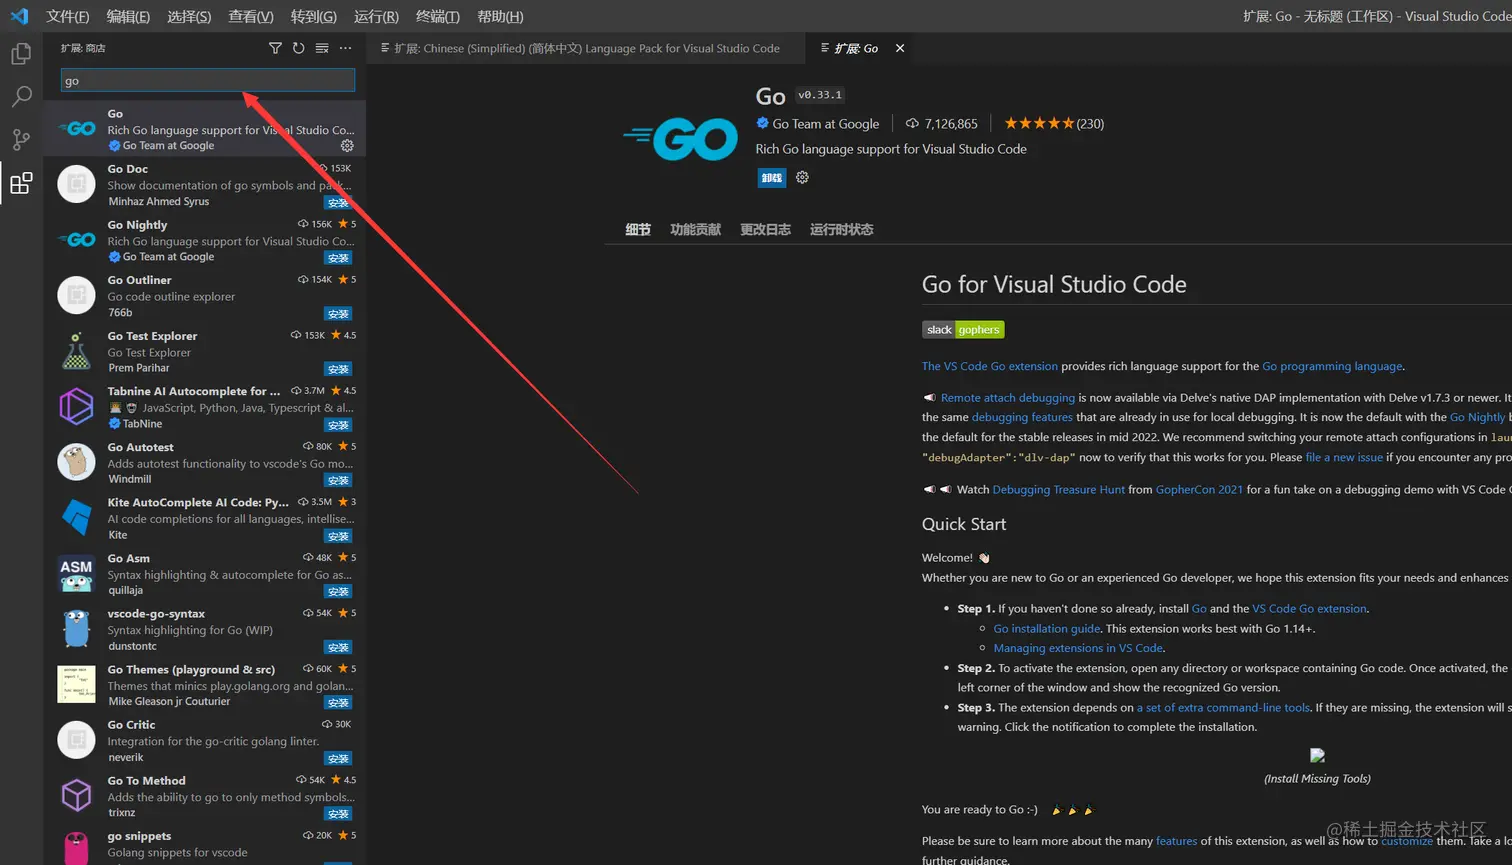Open The VS Code Go extension link

pos(989,366)
